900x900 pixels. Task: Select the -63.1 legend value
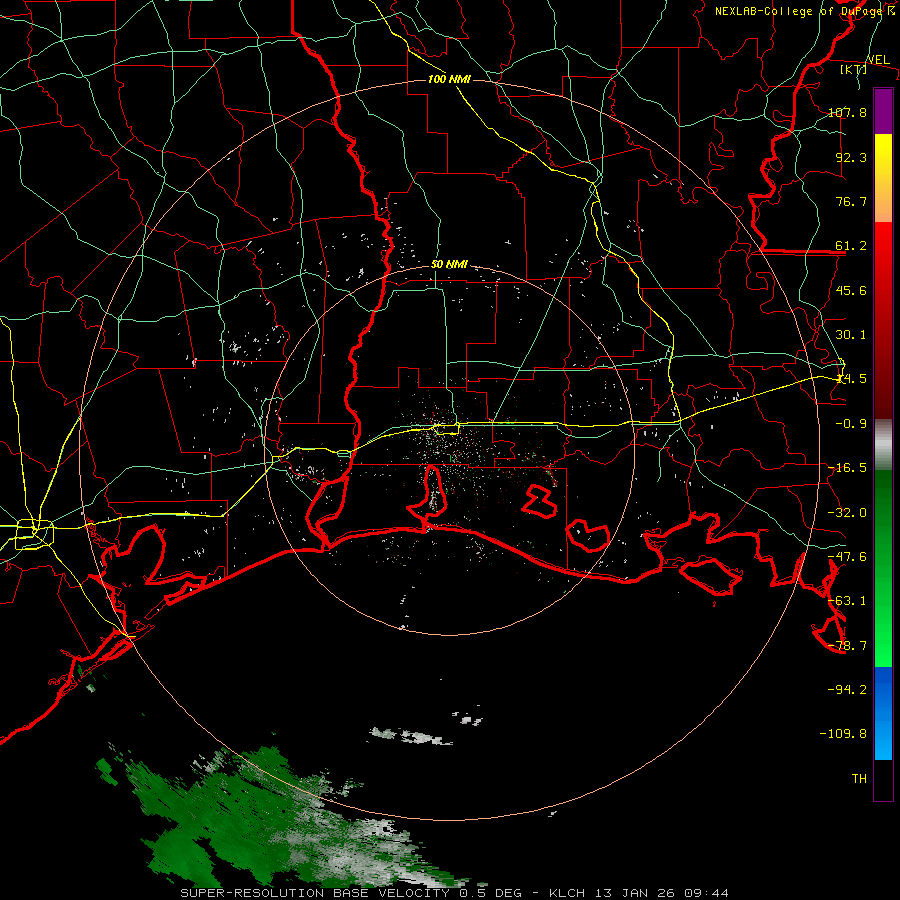(847, 601)
